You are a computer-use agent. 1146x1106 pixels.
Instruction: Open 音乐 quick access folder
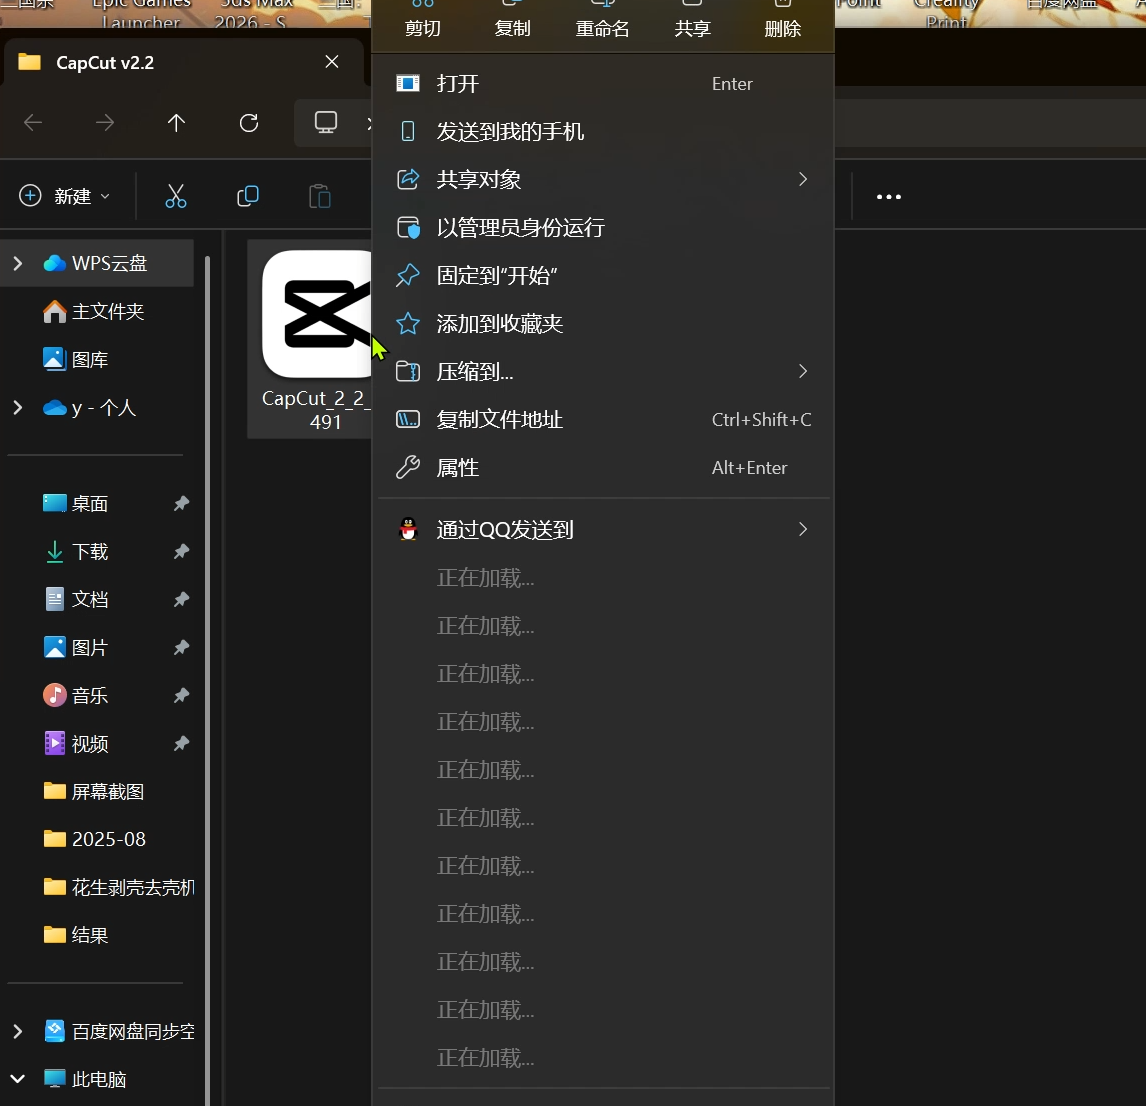click(75, 695)
